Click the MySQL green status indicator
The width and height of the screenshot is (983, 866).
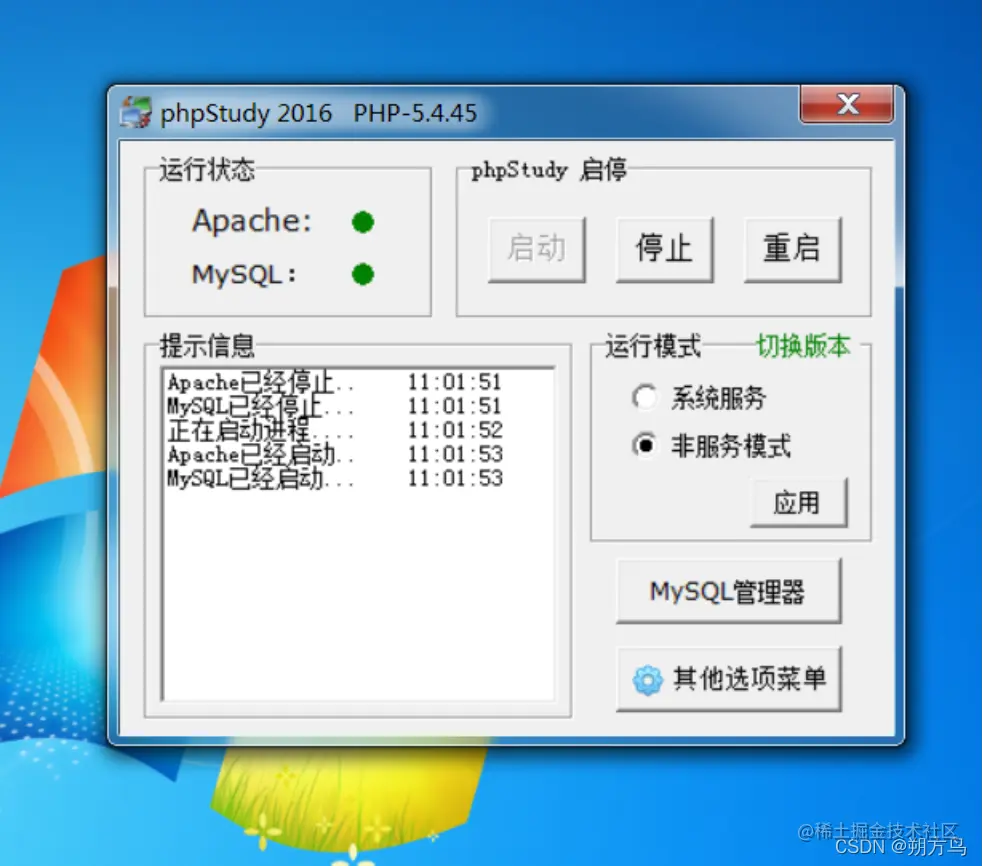[x=363, y=274]
